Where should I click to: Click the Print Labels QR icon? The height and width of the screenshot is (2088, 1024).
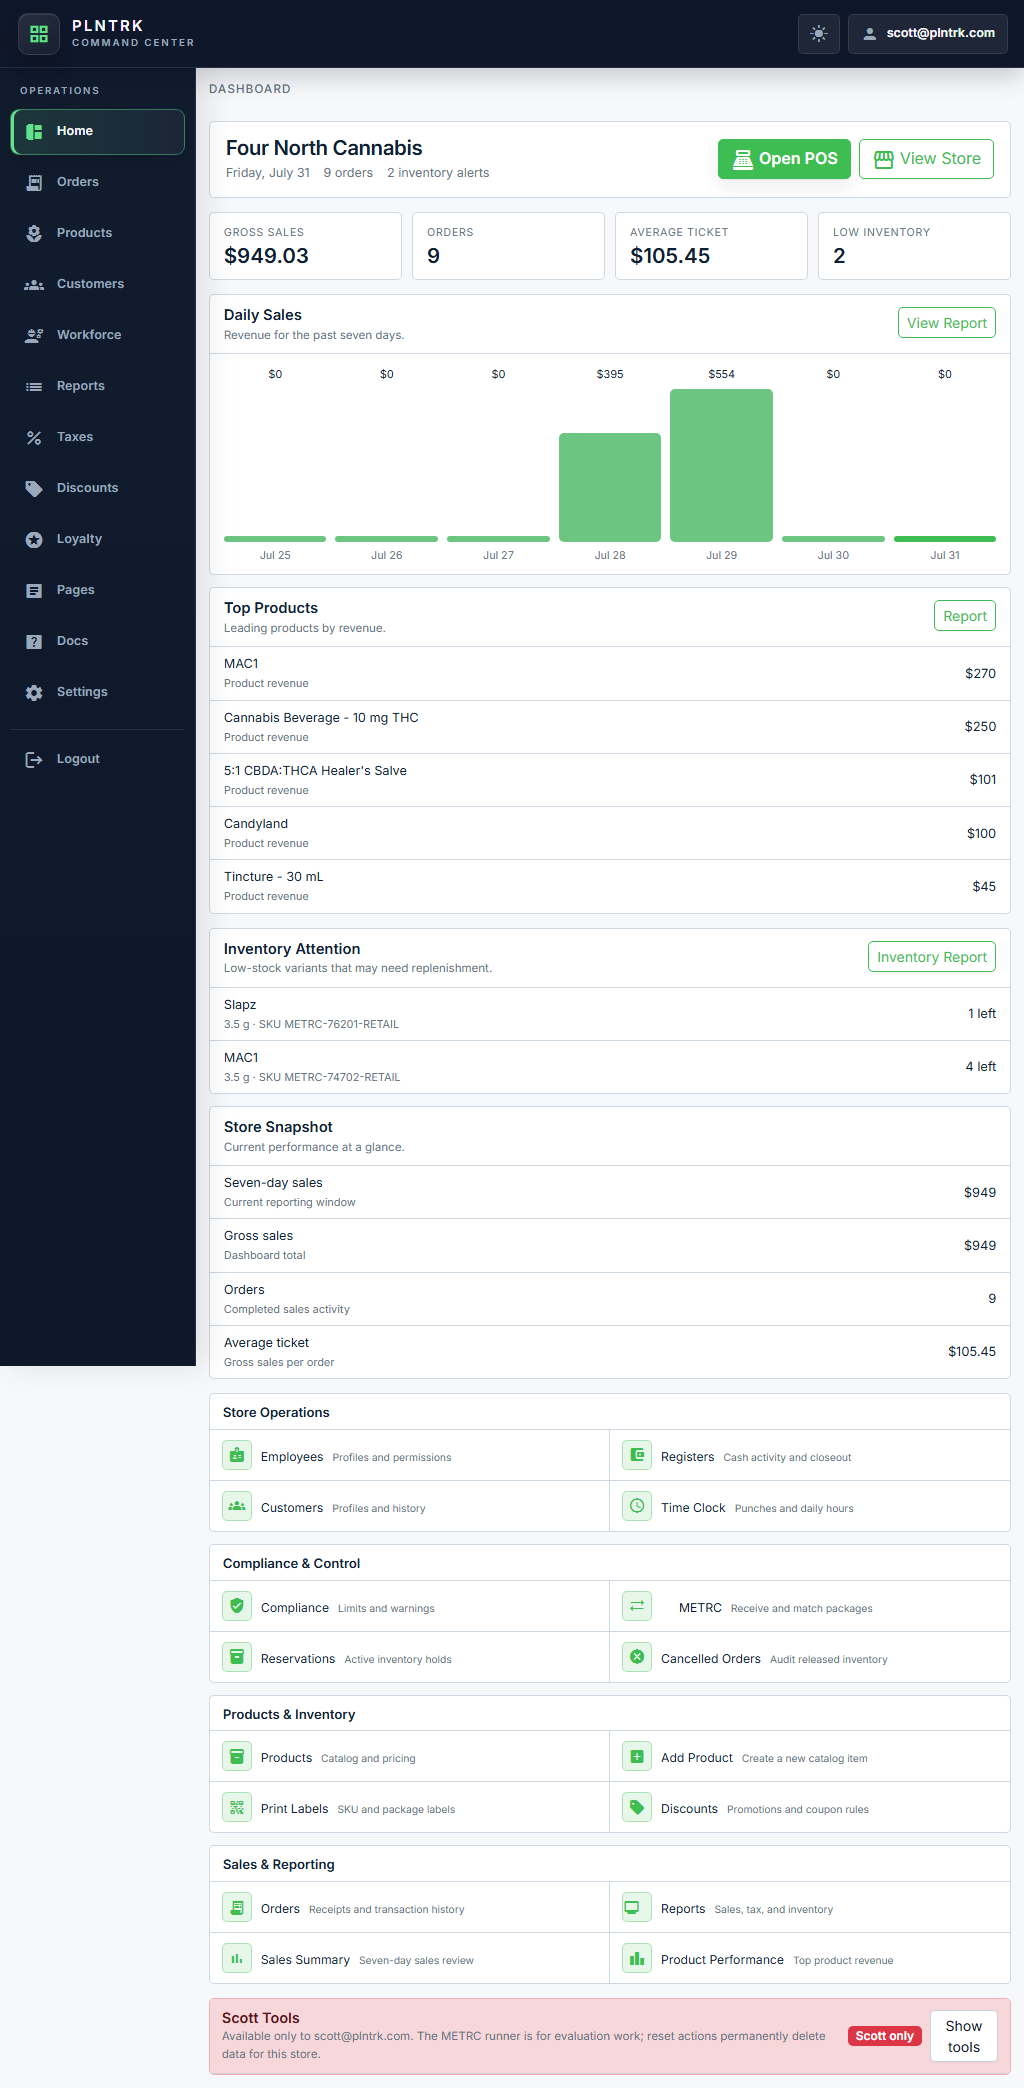(237, 1808)
